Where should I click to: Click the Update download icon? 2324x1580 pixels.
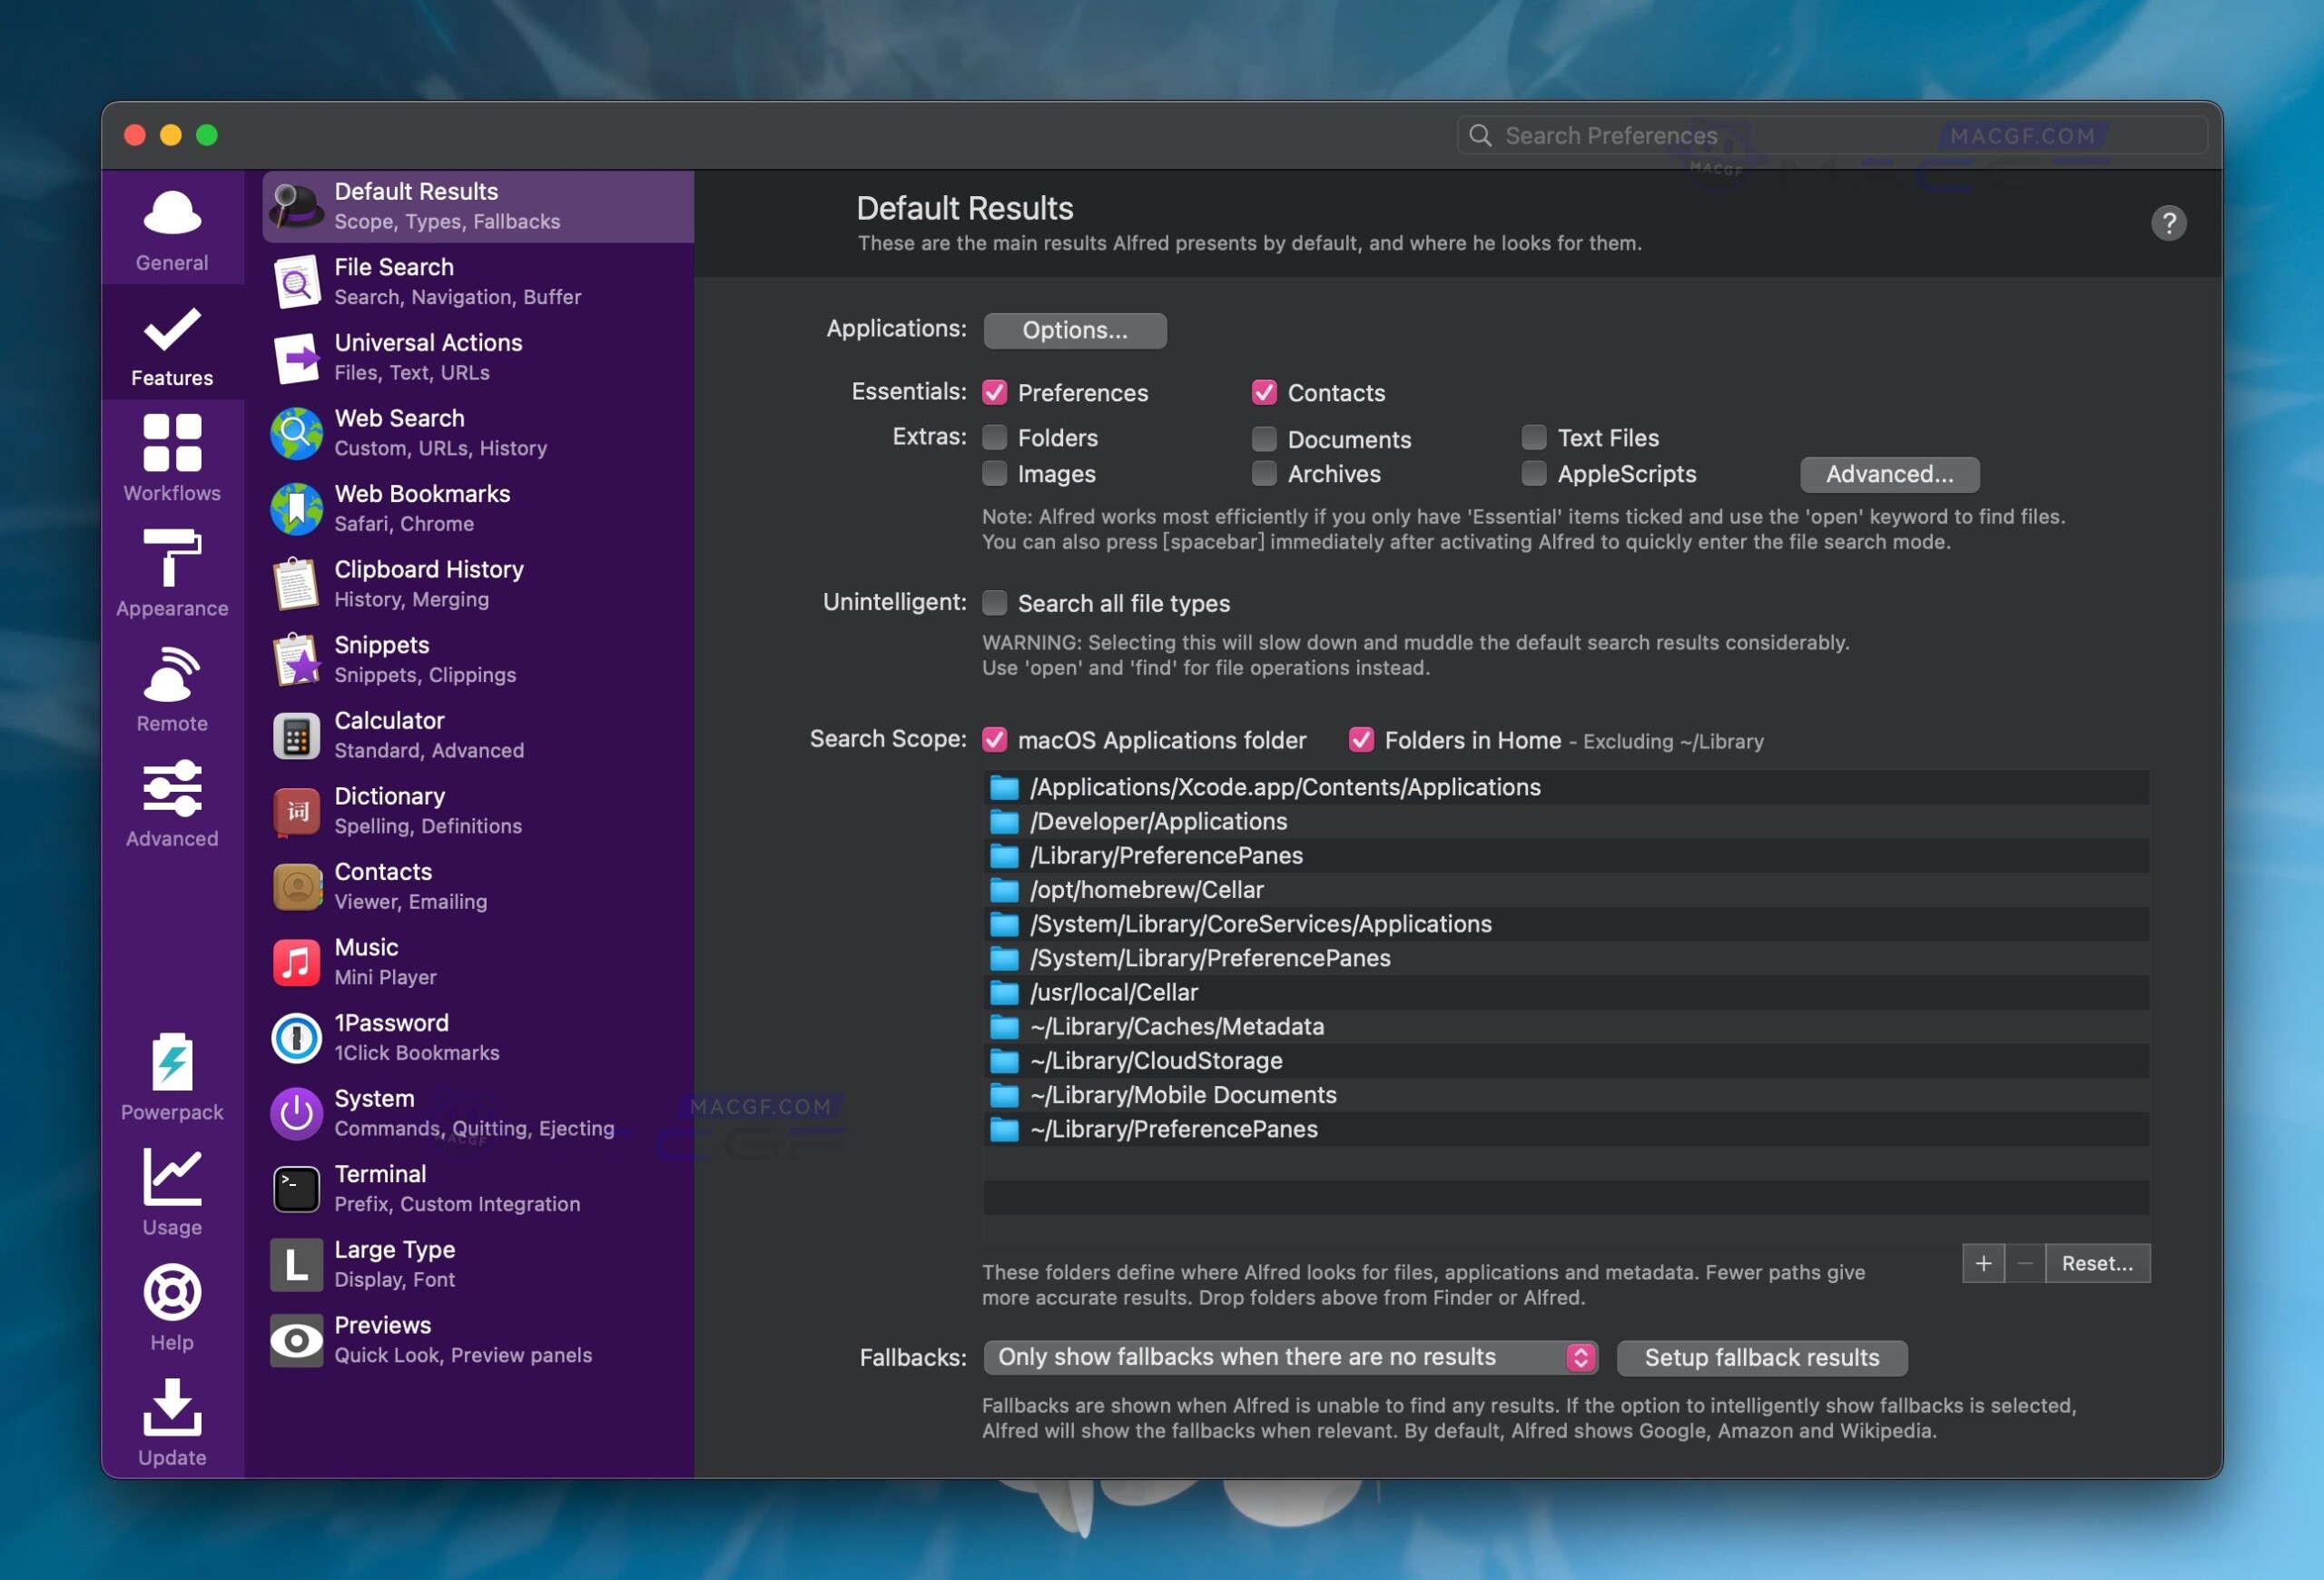[x=172, y=1407]
